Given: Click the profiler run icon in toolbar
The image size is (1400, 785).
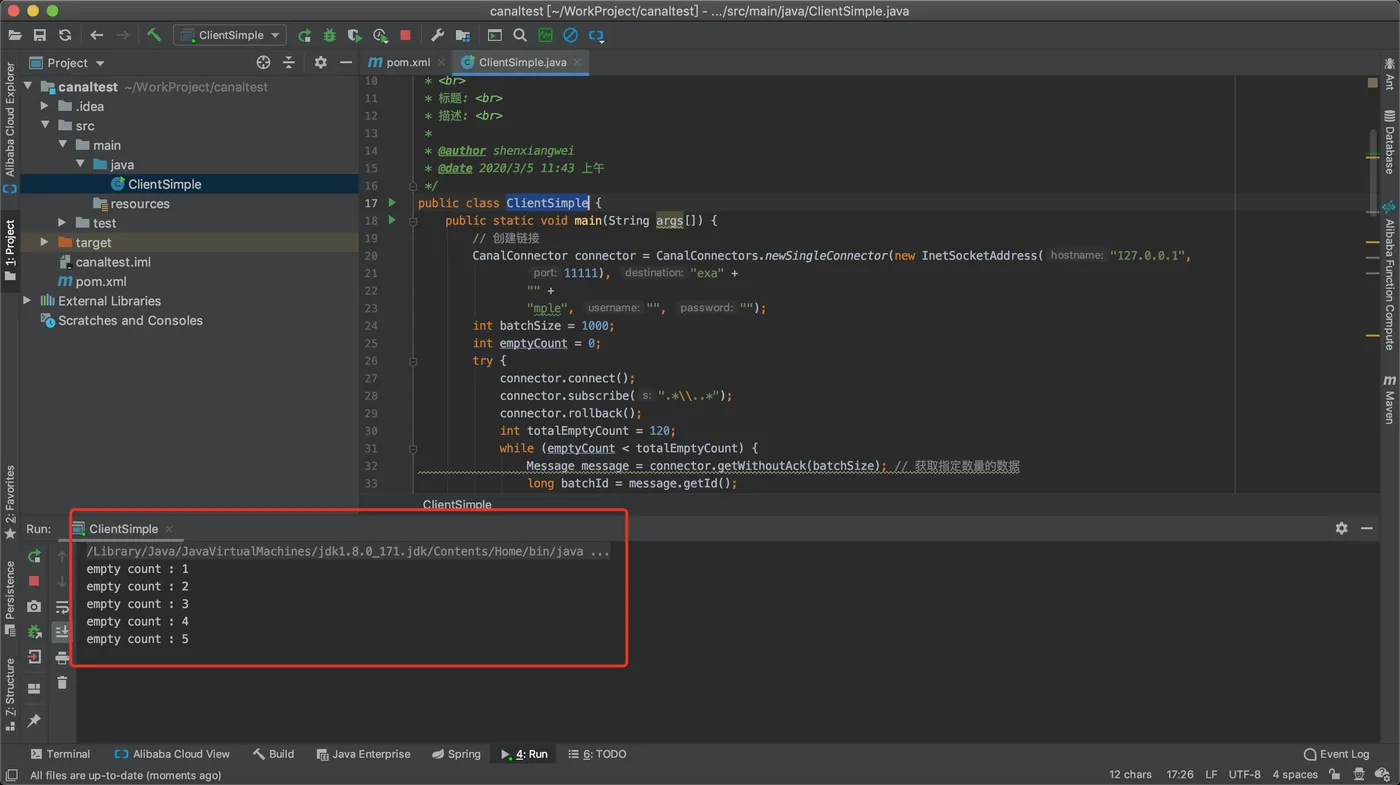Looking at the screenshot, I should pyautogui.click(x=380, y=35).
